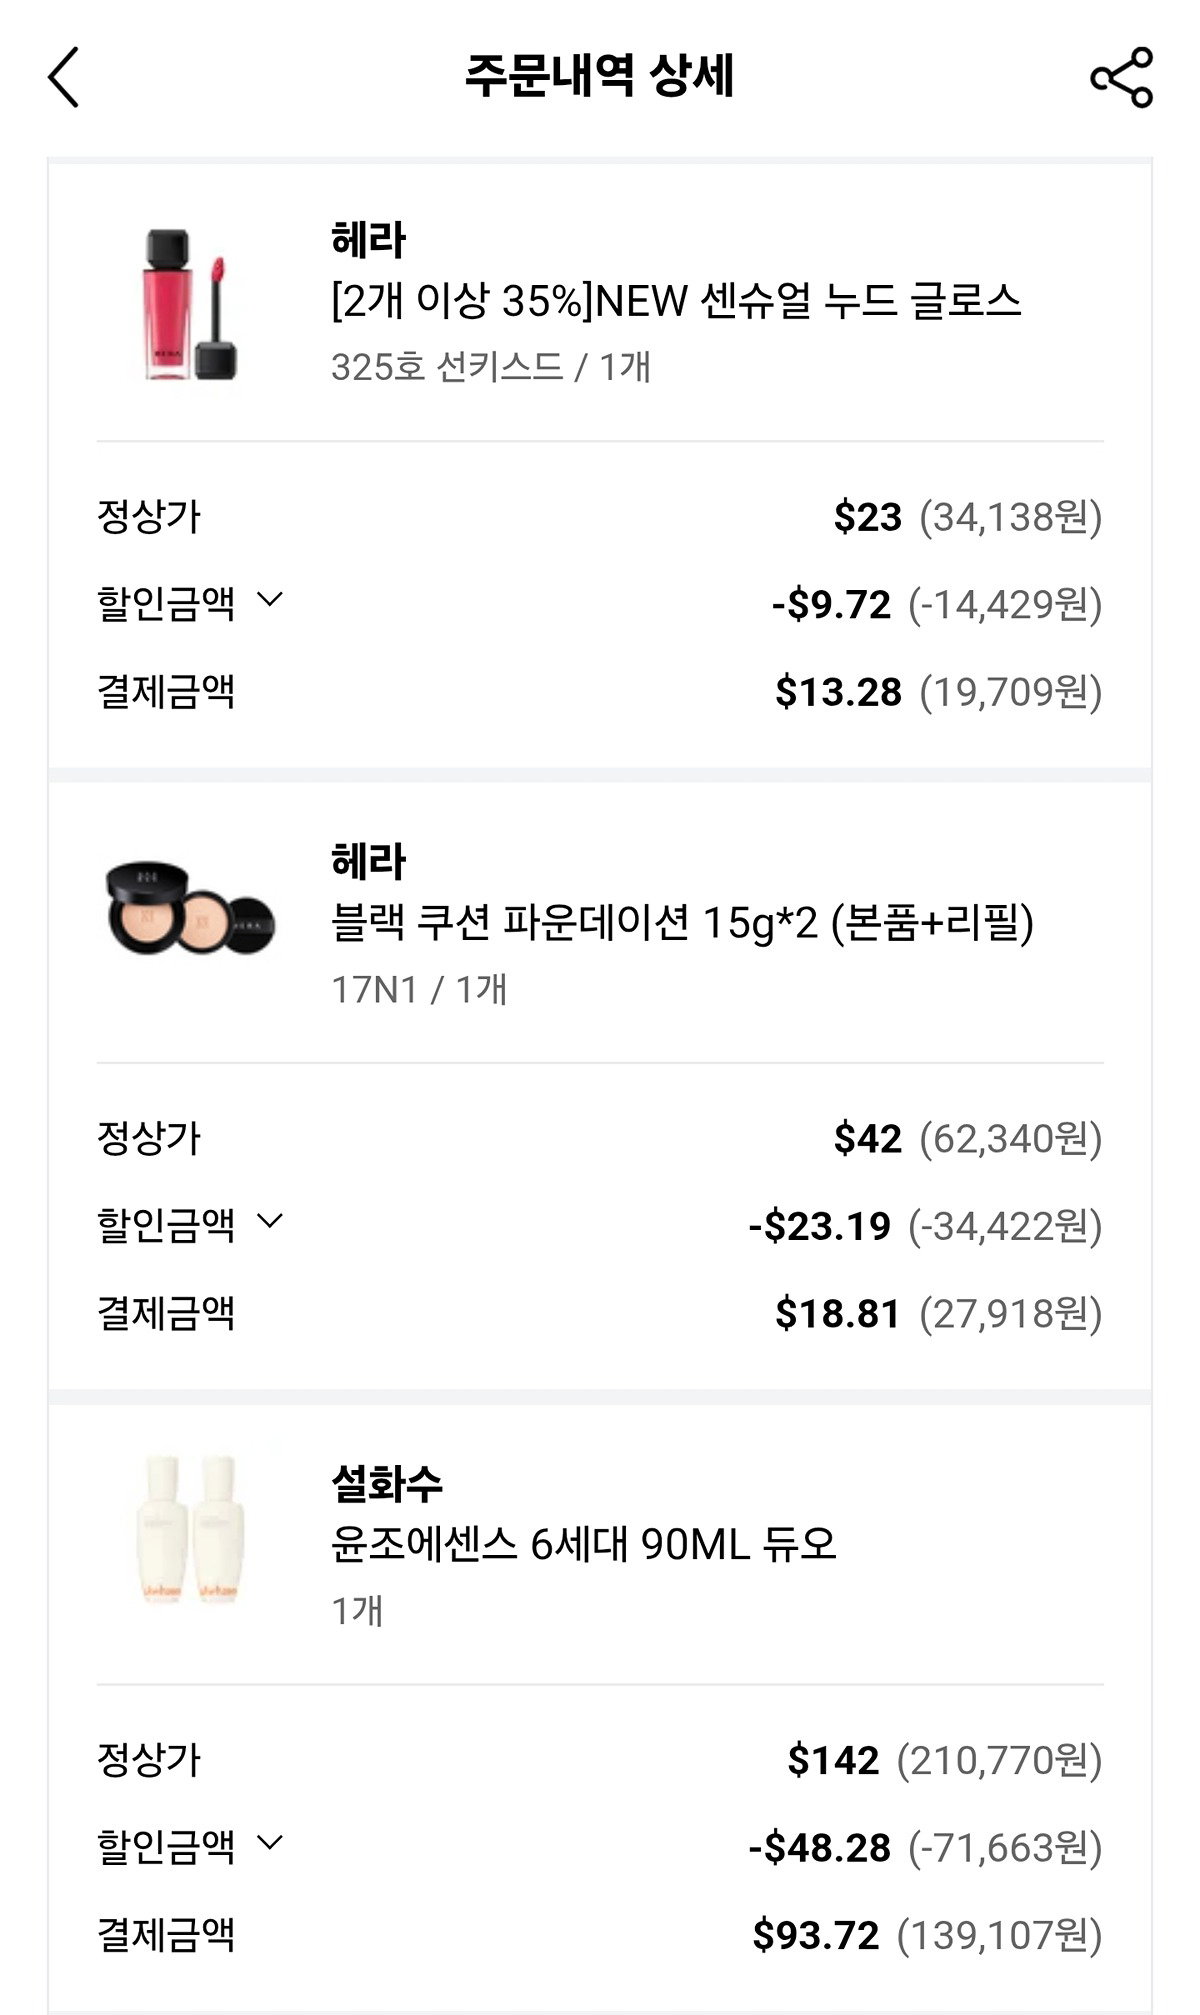Tap the 할인금액 label under the lip gloss
Image resolution: width=1200 pixels, height=2015 pixels.
tap(166, 603)
